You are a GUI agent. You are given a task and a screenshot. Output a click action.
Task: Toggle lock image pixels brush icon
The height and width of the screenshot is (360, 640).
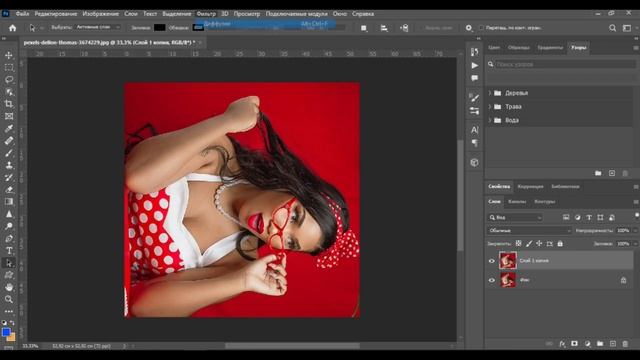(x=529, y=243)
